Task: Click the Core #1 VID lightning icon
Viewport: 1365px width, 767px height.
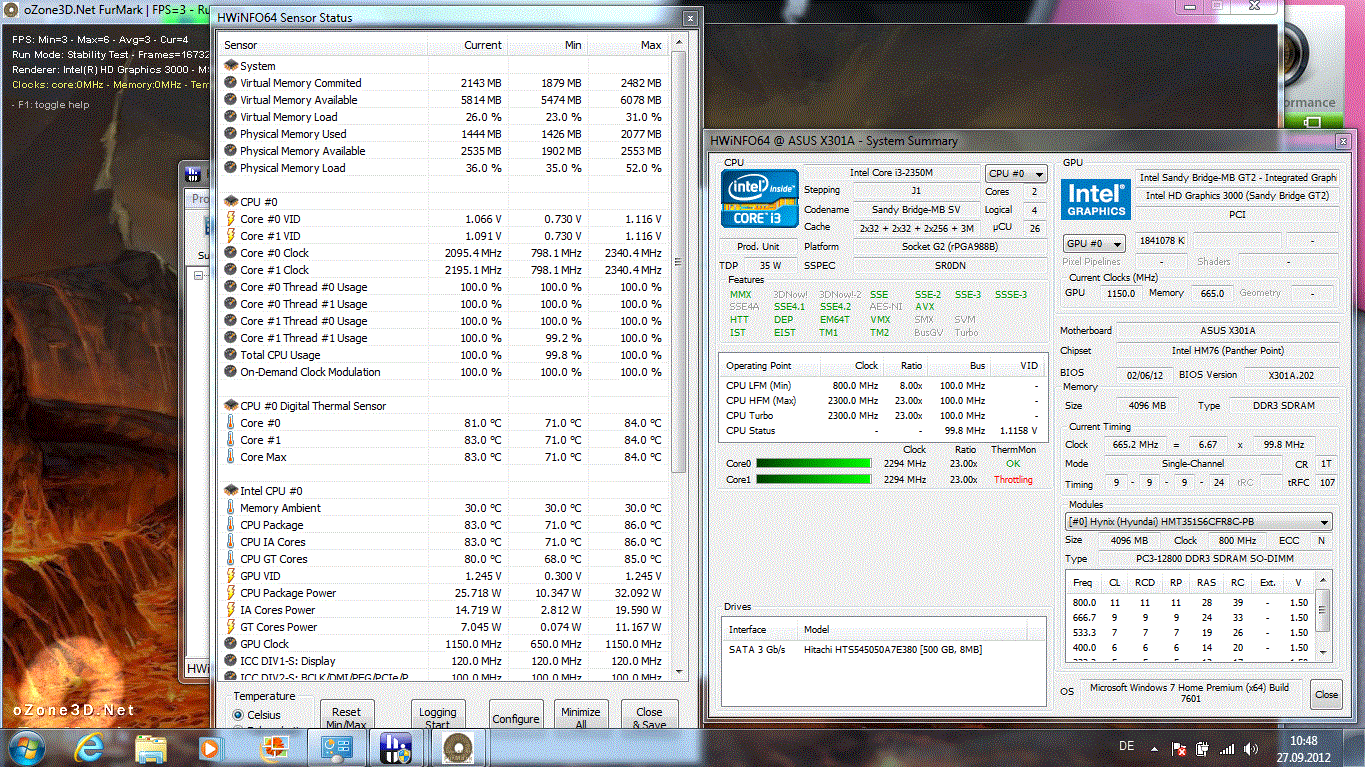Action: 231,236
